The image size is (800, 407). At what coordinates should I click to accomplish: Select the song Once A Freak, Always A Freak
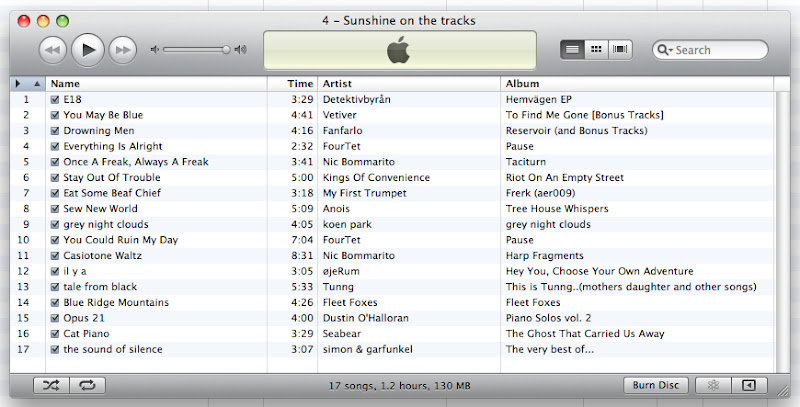click(x=136, y=162)
